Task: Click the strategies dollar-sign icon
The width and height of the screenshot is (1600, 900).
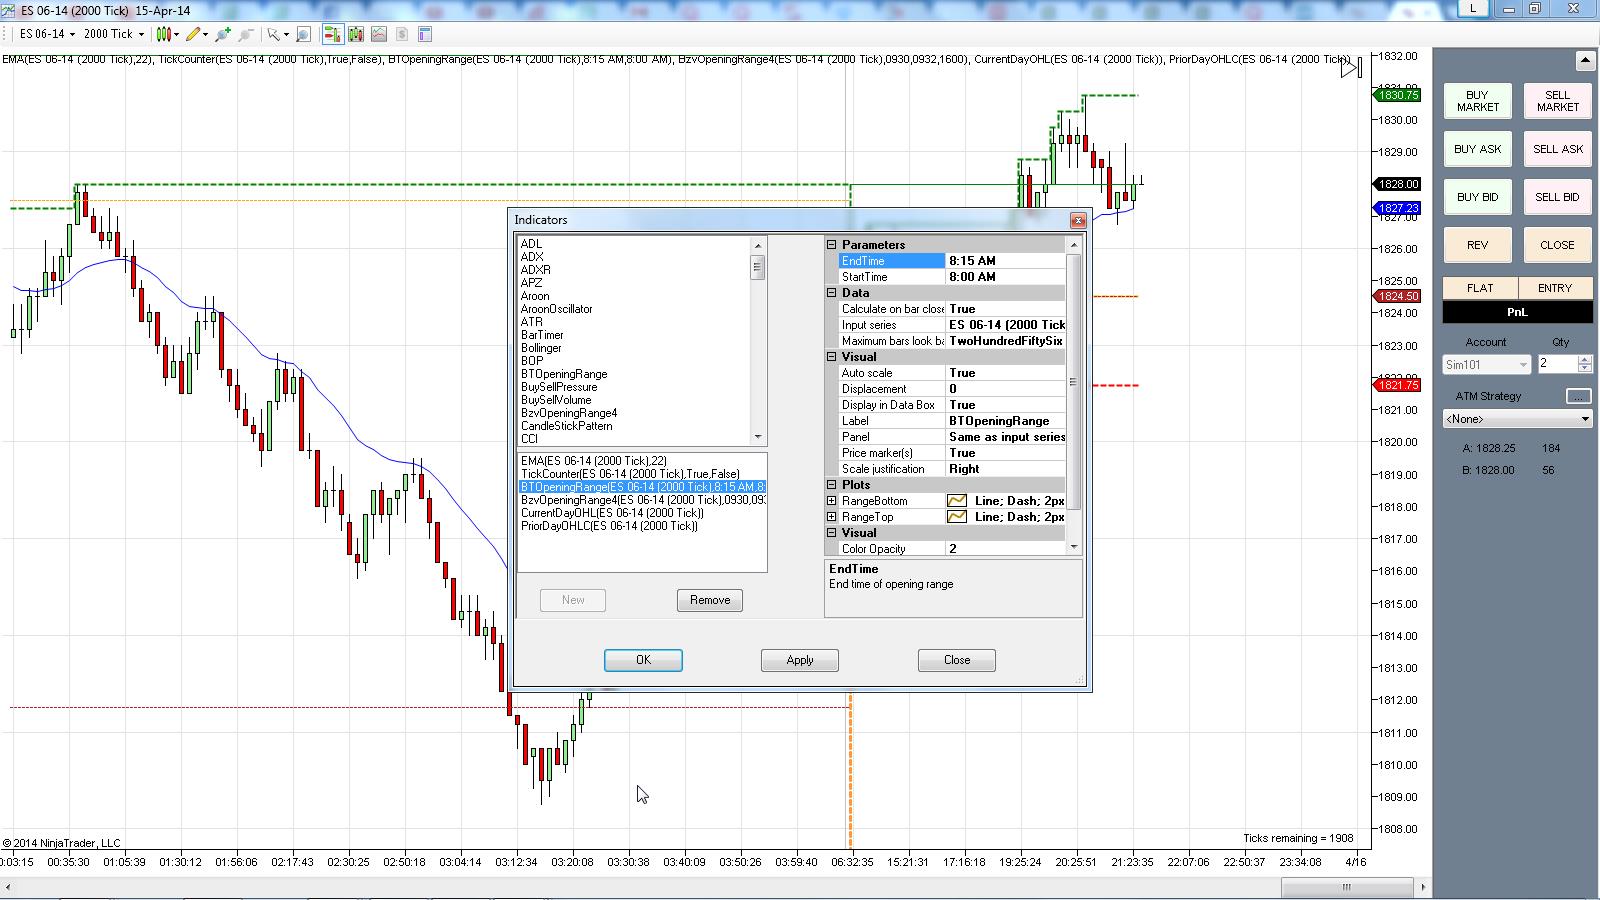Action: [x=401, y=34]
